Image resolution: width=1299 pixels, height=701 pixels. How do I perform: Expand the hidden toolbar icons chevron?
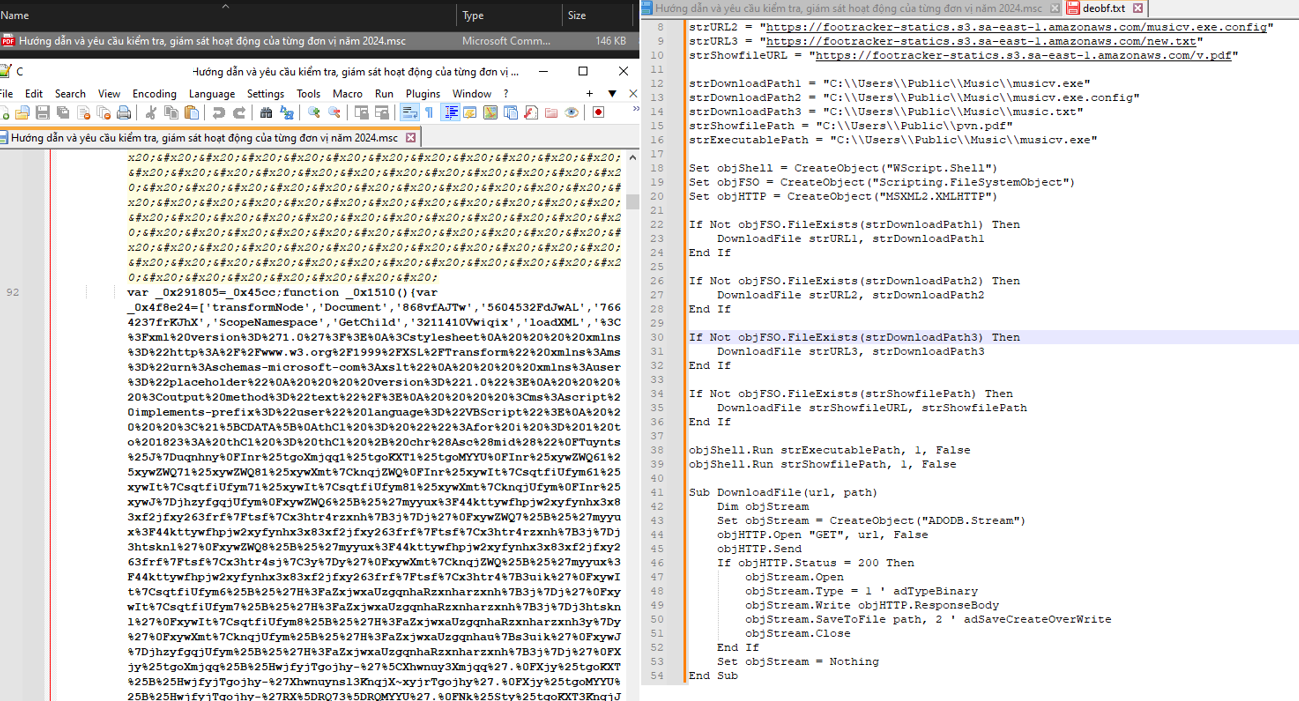point(634,110)
